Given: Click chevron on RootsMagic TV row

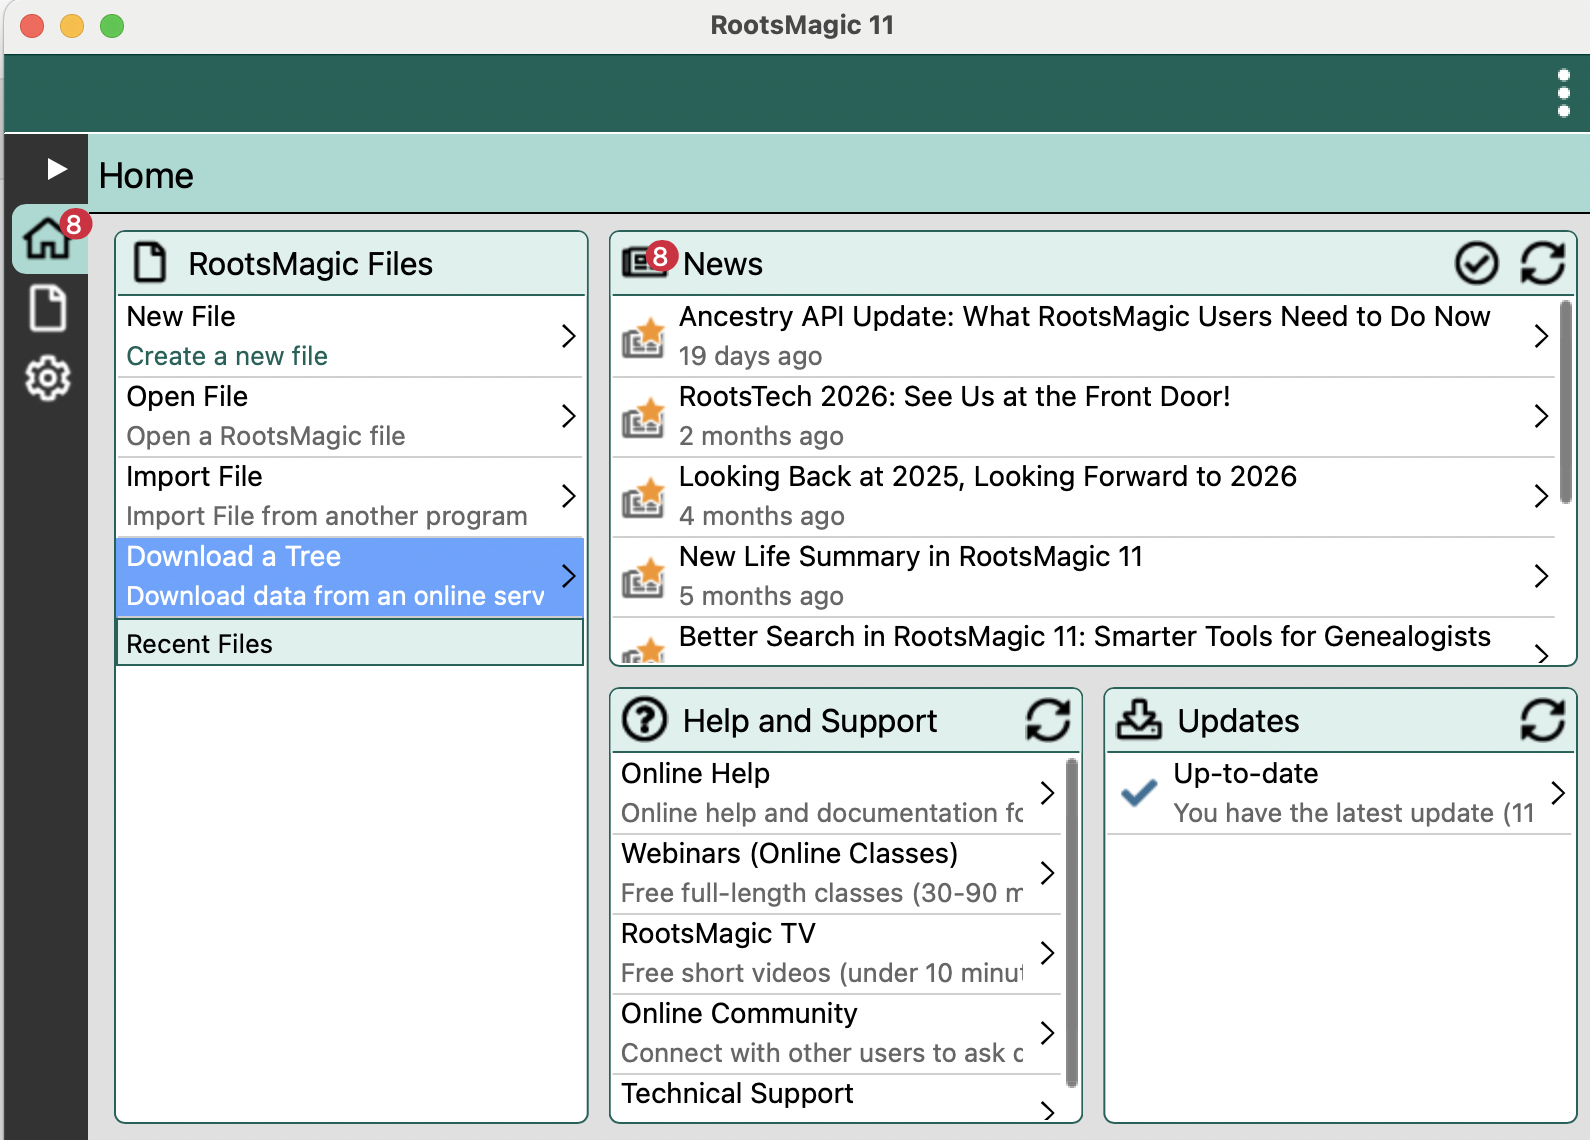Looking at the screenshot, I should point(1047,953).
